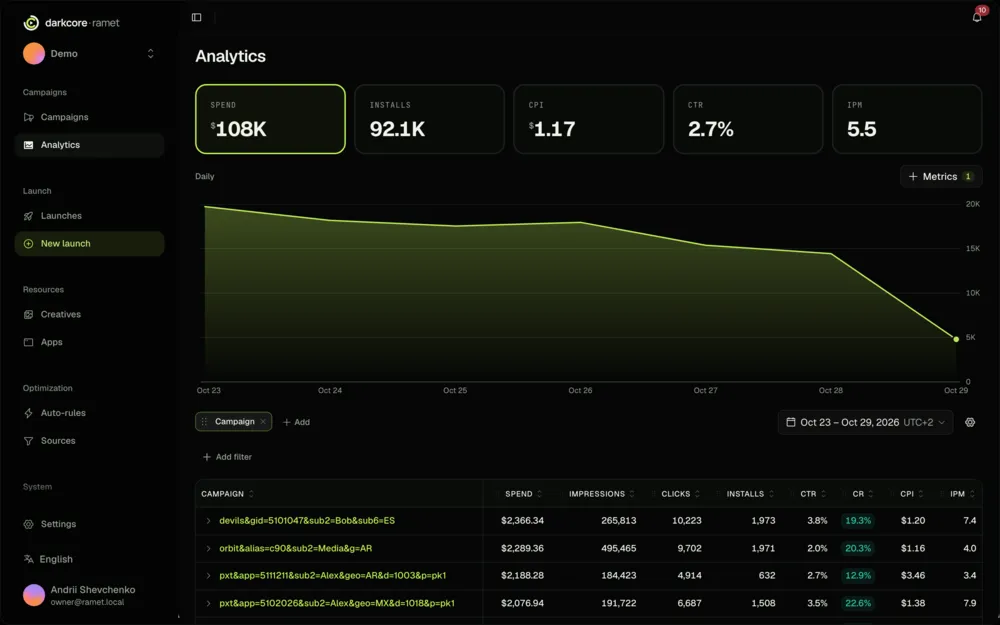Image resolution: width=1000 pixels, height=625 pixels.
Task: Click the Metrics button
Action: click(941, 177)
